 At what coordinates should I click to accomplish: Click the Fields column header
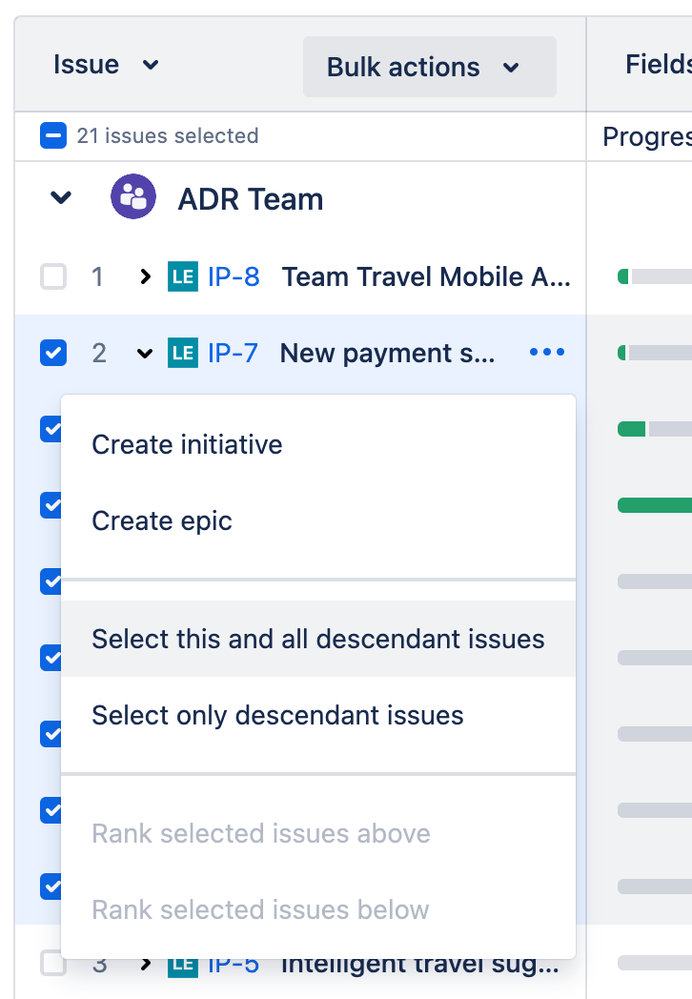click(658, 64)
